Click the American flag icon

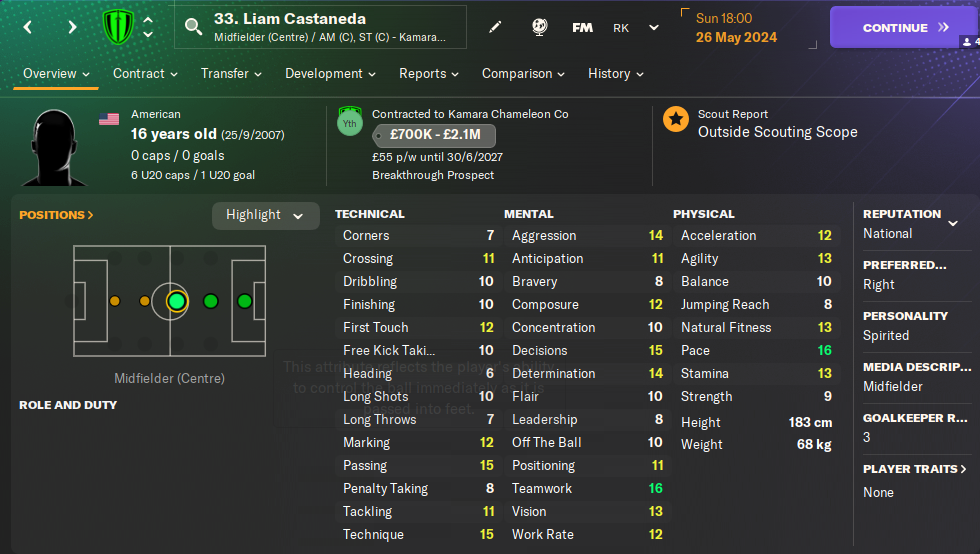pos(109,119)
